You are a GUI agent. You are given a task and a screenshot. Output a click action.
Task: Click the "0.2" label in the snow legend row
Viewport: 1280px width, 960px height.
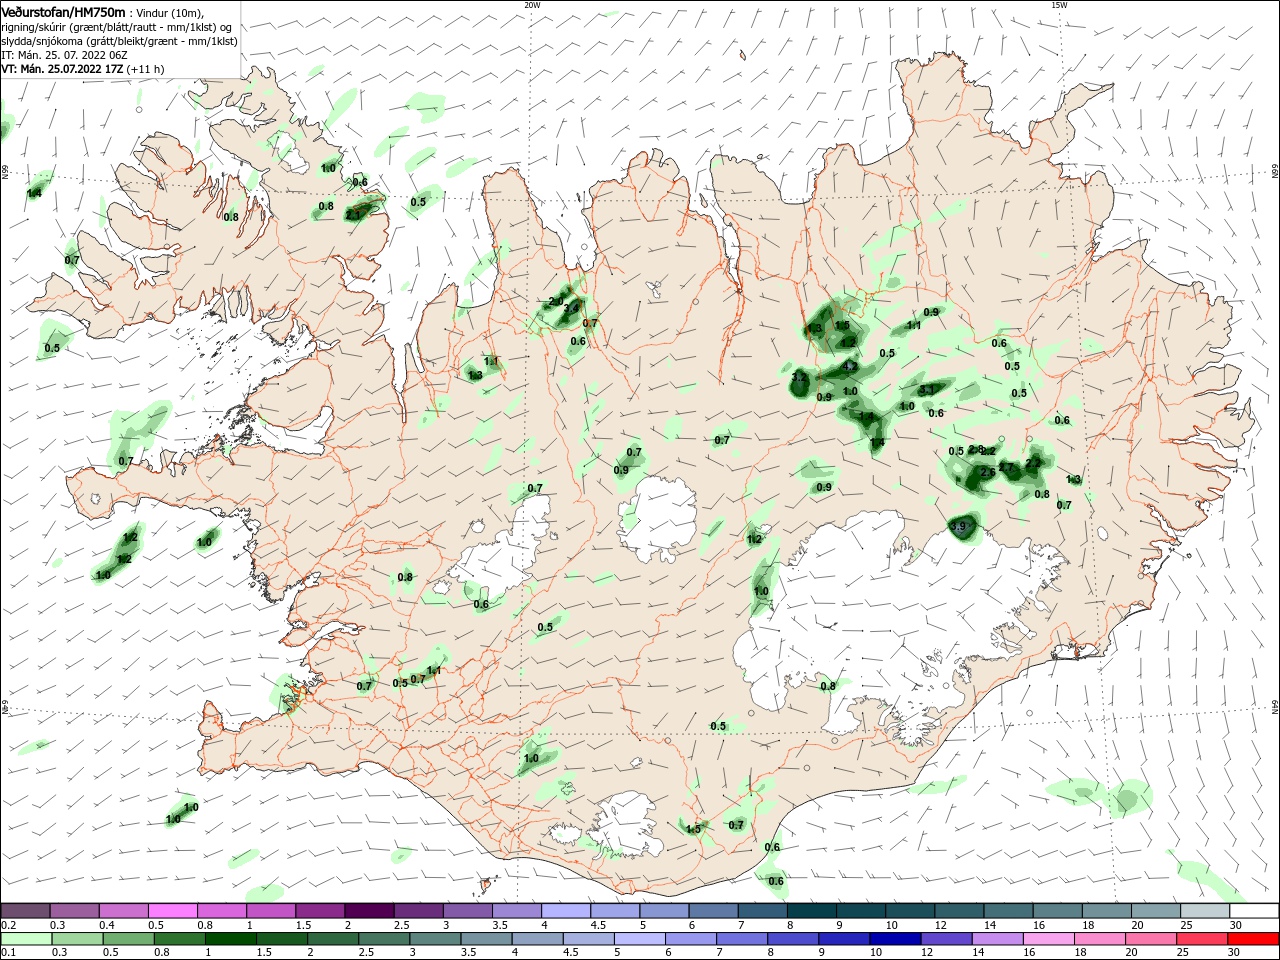tap(8, 924)
